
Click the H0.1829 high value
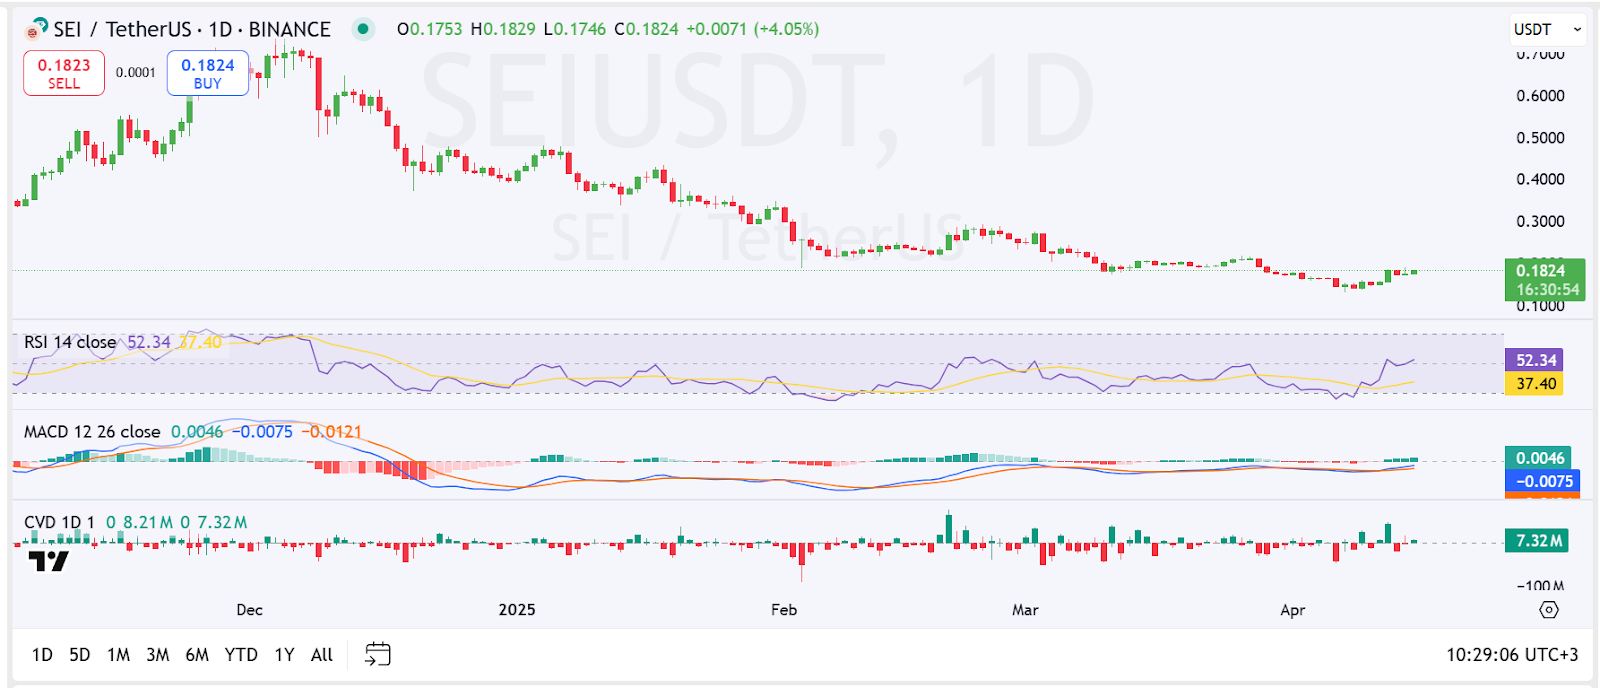(x=503, y=29)
